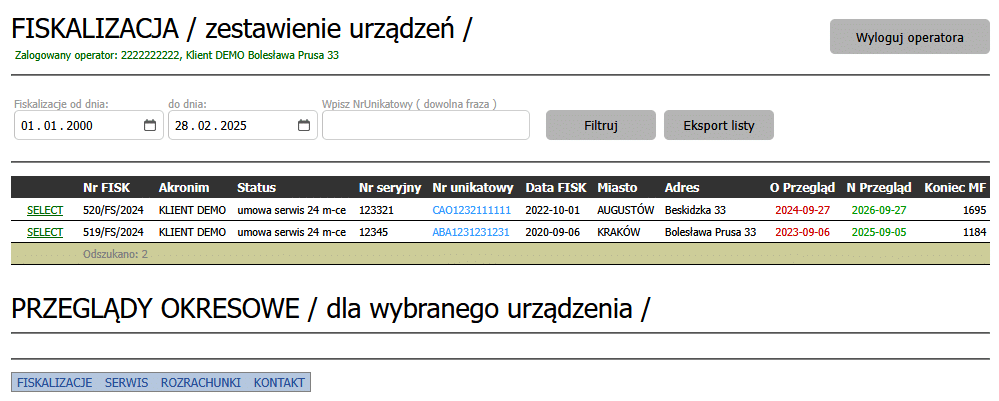Click address Beskidzka 33

(695, 210)
